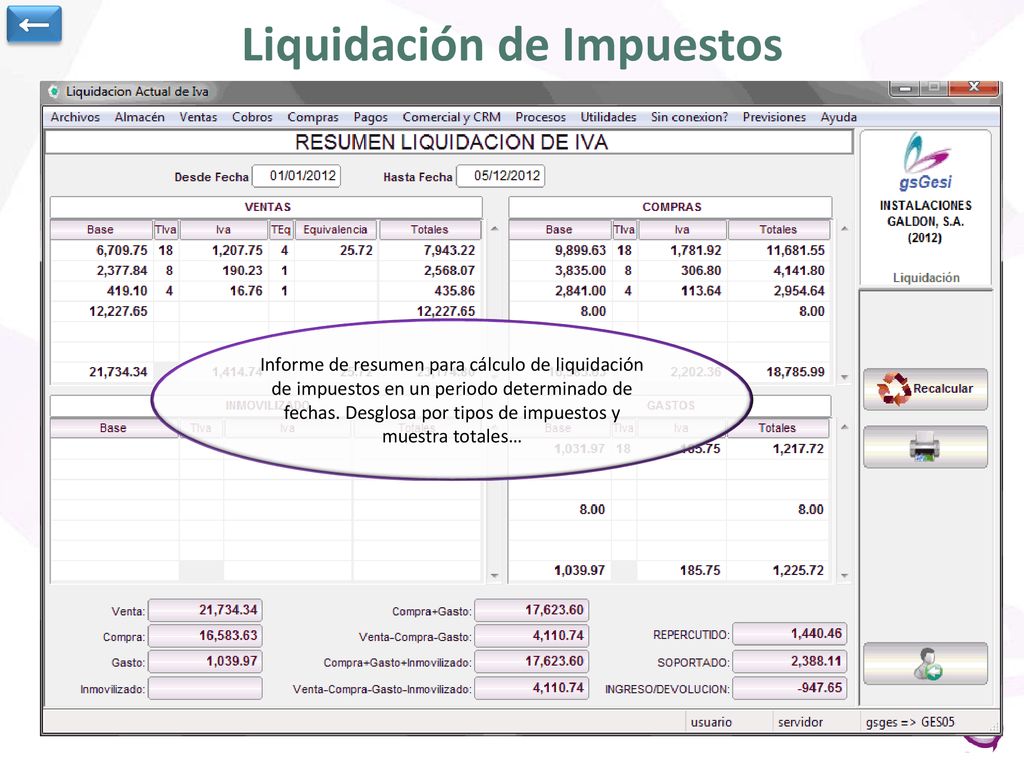Click the Compra field showing 16,583.63

(205, 635)
